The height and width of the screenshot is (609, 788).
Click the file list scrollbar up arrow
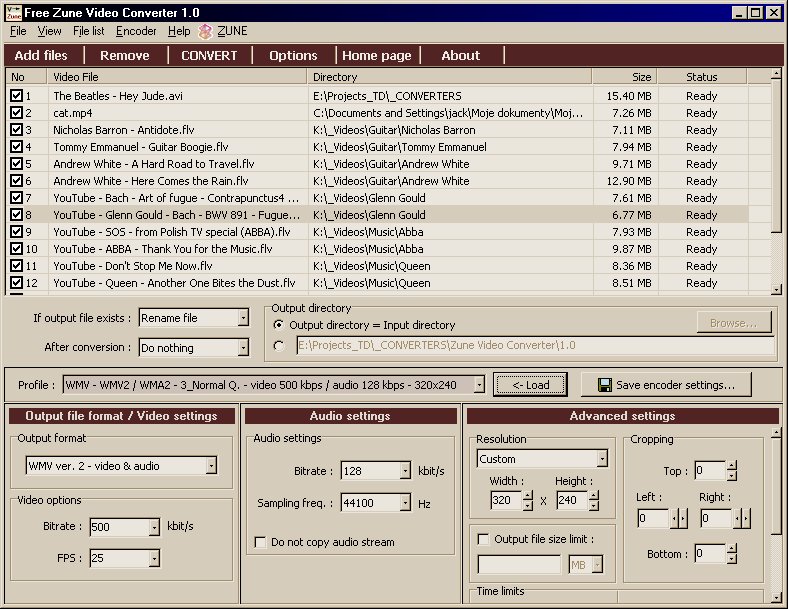pos(776,74)
